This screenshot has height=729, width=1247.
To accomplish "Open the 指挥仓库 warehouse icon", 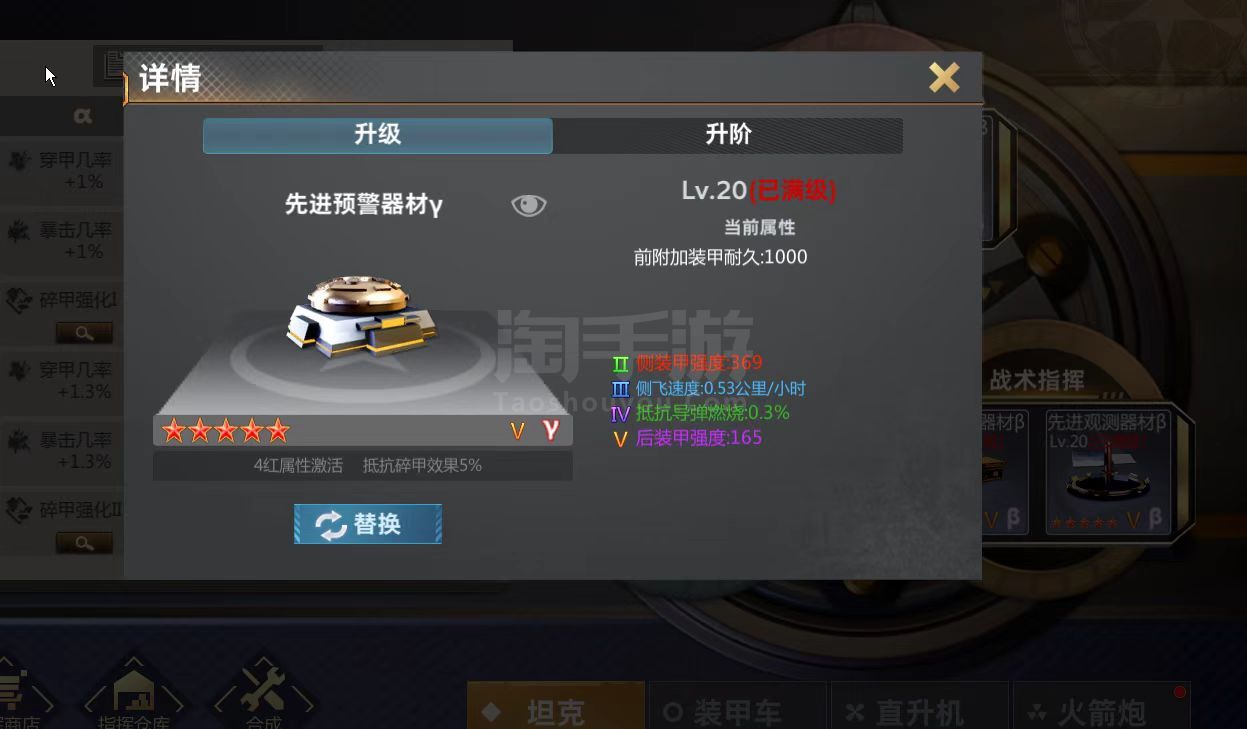I will pos(134,694).
